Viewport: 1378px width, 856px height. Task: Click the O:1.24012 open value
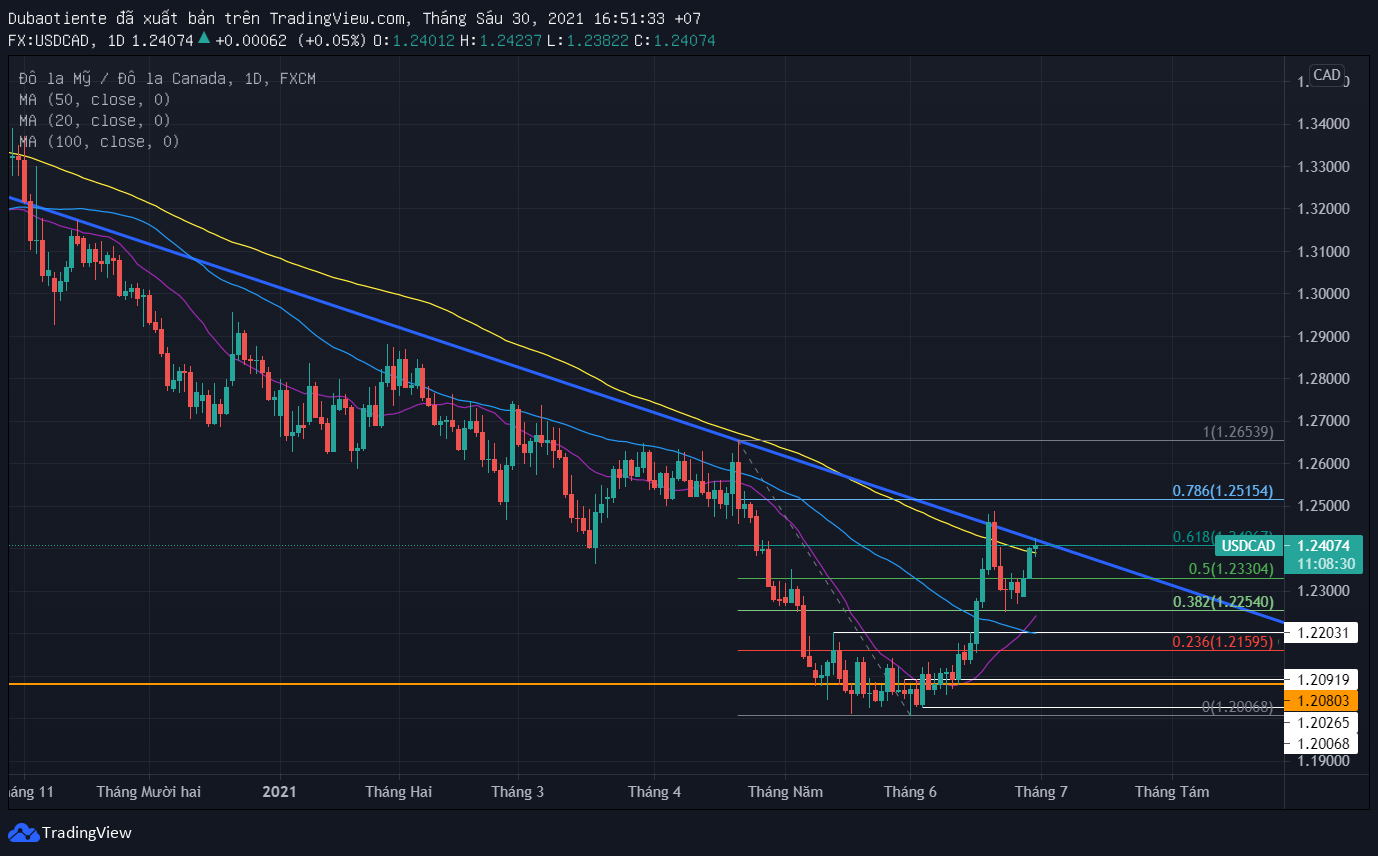pyautogui.click(x=414, y=40)
